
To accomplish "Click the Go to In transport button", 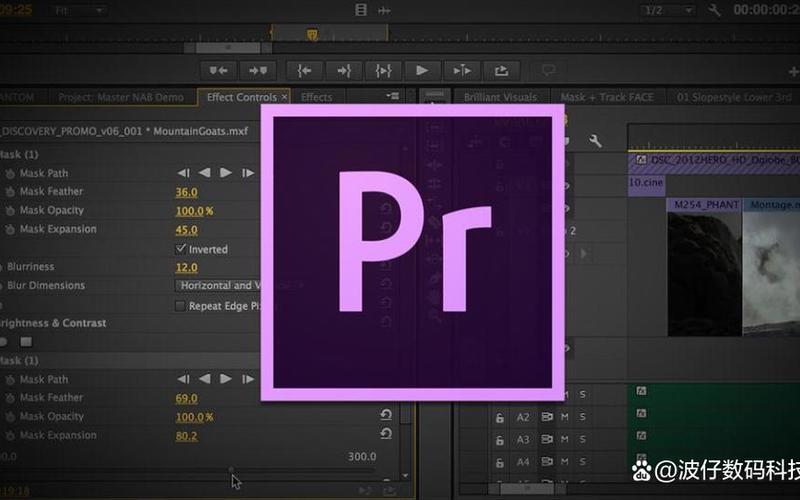I will (305, 70).
